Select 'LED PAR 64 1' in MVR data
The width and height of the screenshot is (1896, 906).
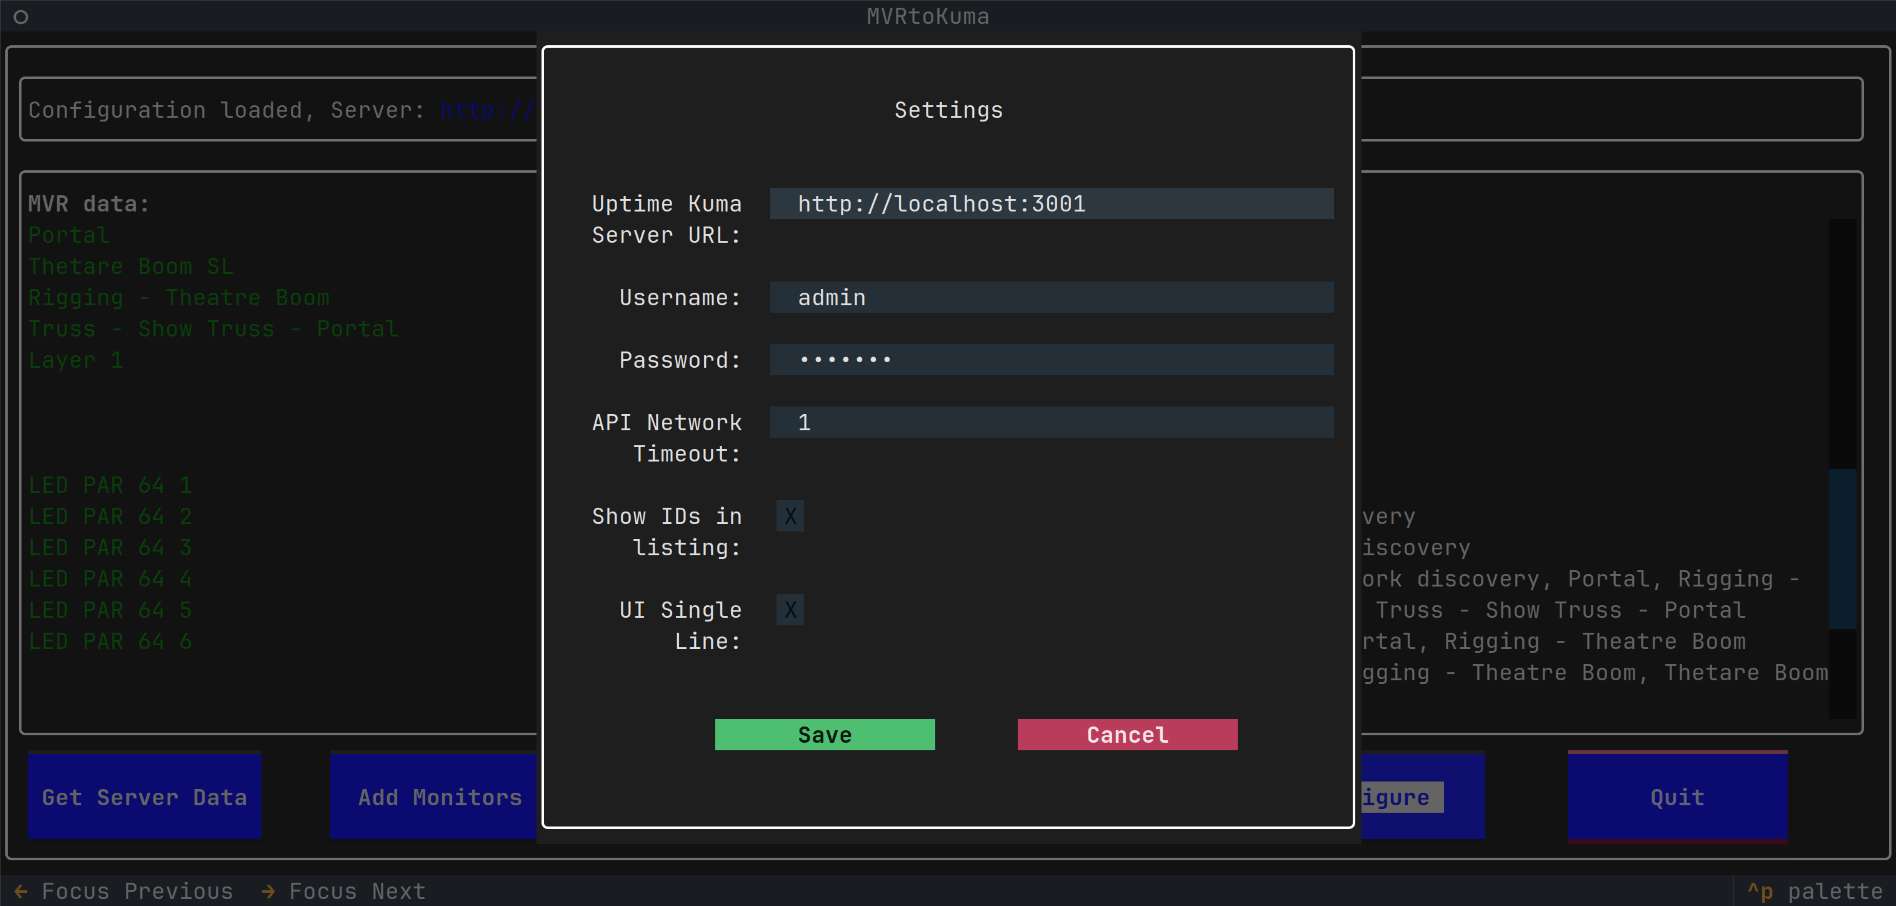point(110,485)
